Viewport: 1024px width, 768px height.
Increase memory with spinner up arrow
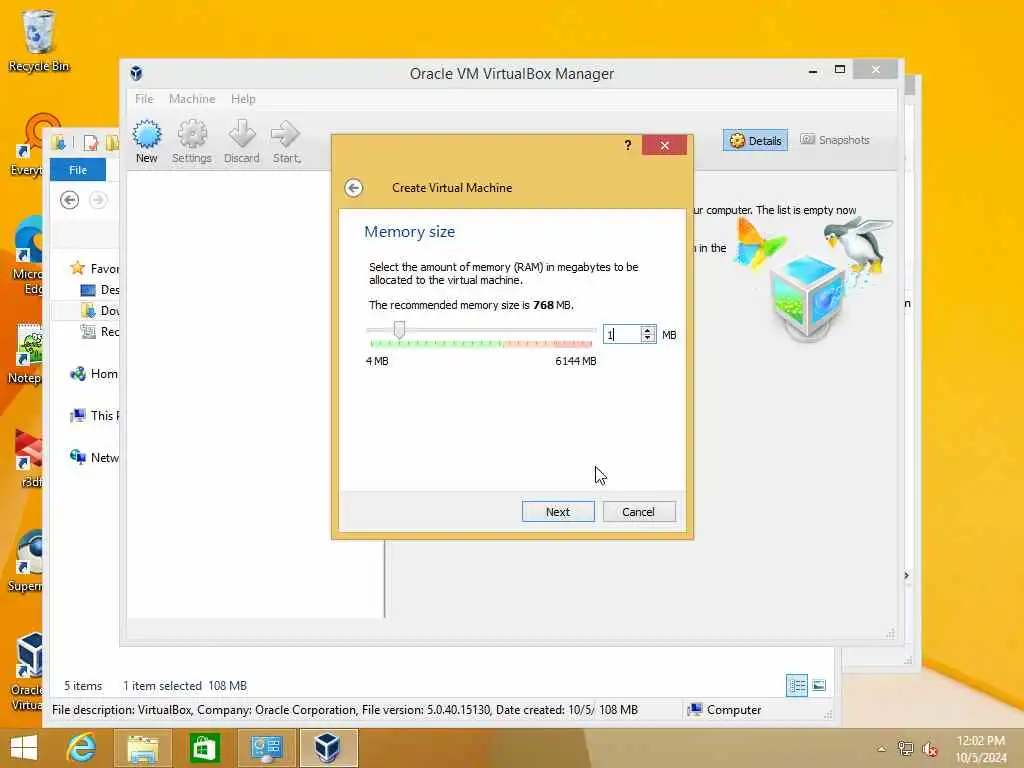click(x=647, y=330)
